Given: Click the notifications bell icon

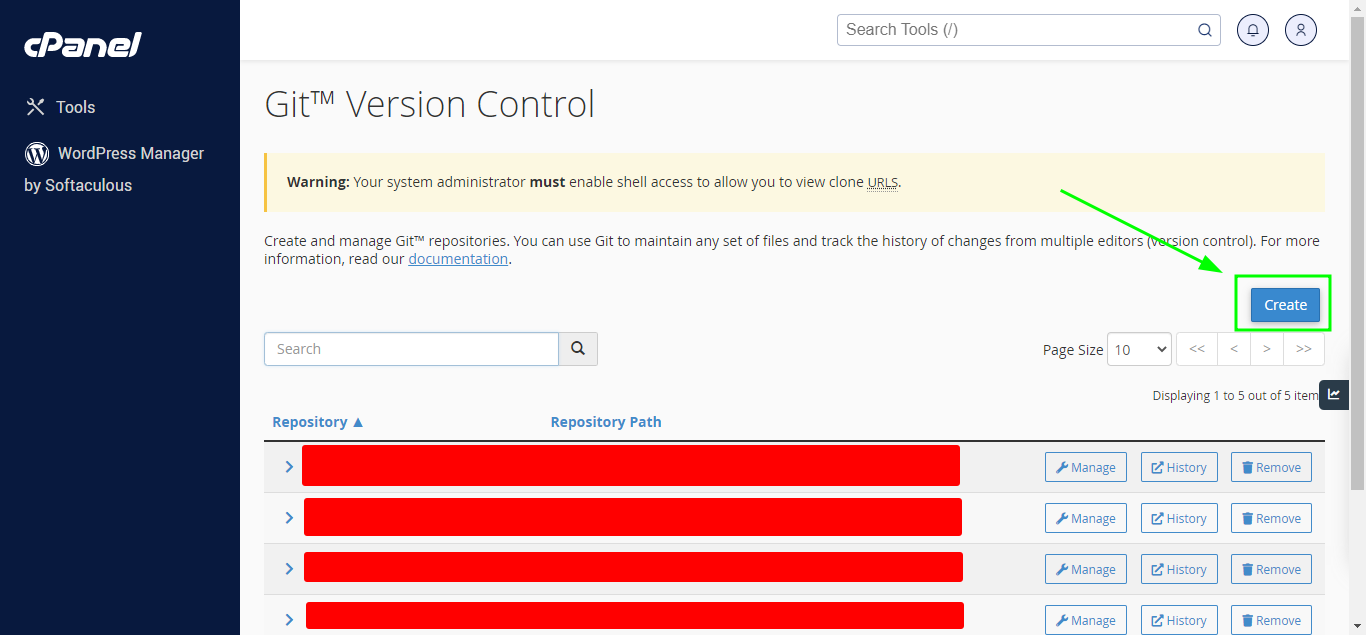Looking at the screenshot, I should coord(1253,30).
